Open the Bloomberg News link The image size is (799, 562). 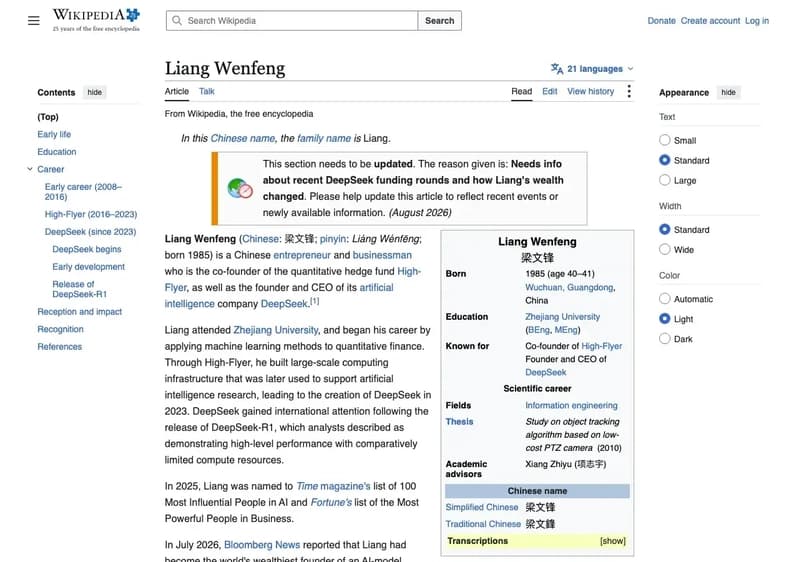tap(262, 545)
